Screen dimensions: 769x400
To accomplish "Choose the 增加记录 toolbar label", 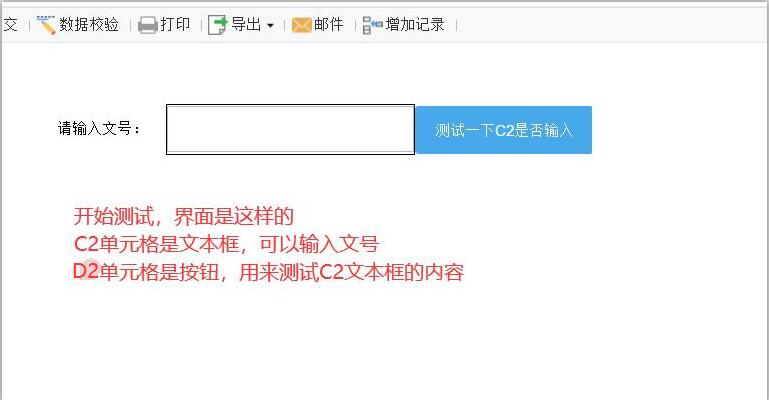I will tap(415, 24).
